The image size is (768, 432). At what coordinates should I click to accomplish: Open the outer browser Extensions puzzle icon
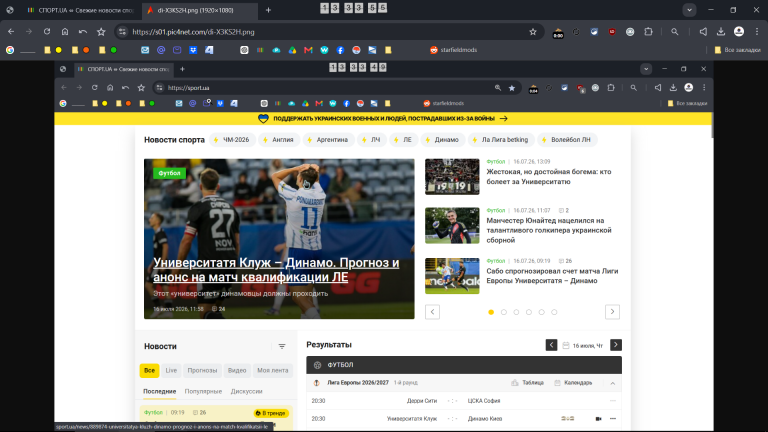tap(648, 32)
